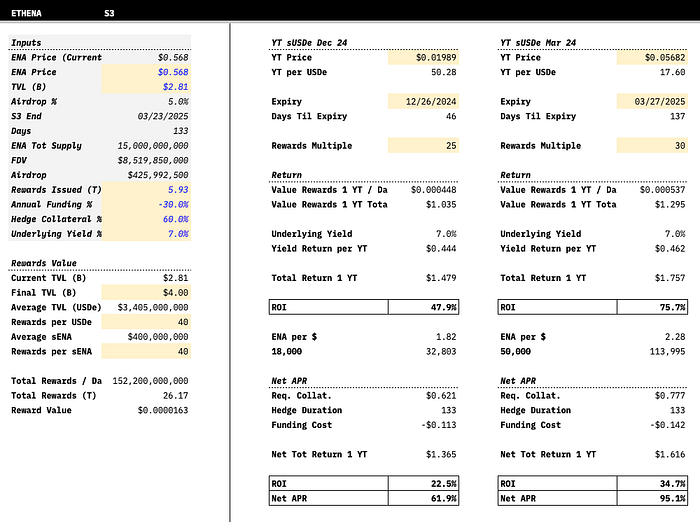Click the Dec 24 Net Tot Return 1 YT $1.365
Viewport: 700px width, 522px height.
tap(441, 455)
